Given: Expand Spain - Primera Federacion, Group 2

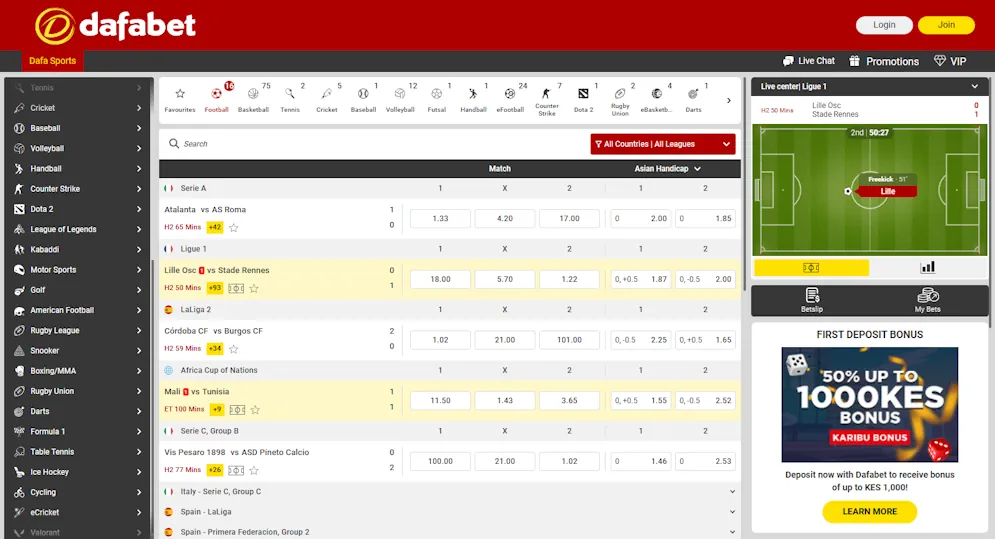Looking at the screenshot, I should (x=449, y=532).
